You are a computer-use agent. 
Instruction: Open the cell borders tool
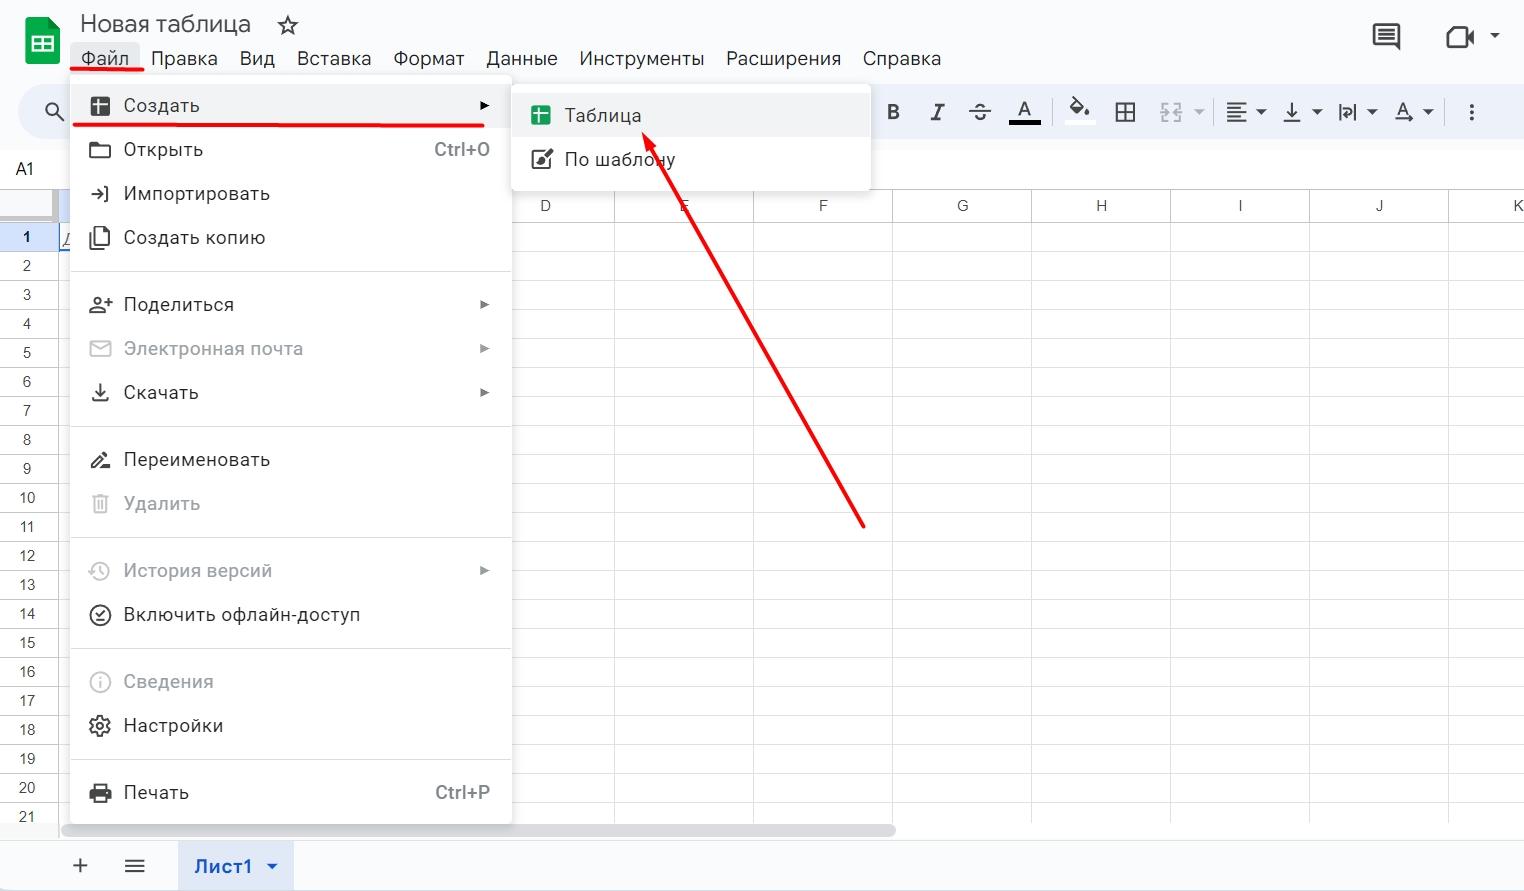[x=1125, y=112]
